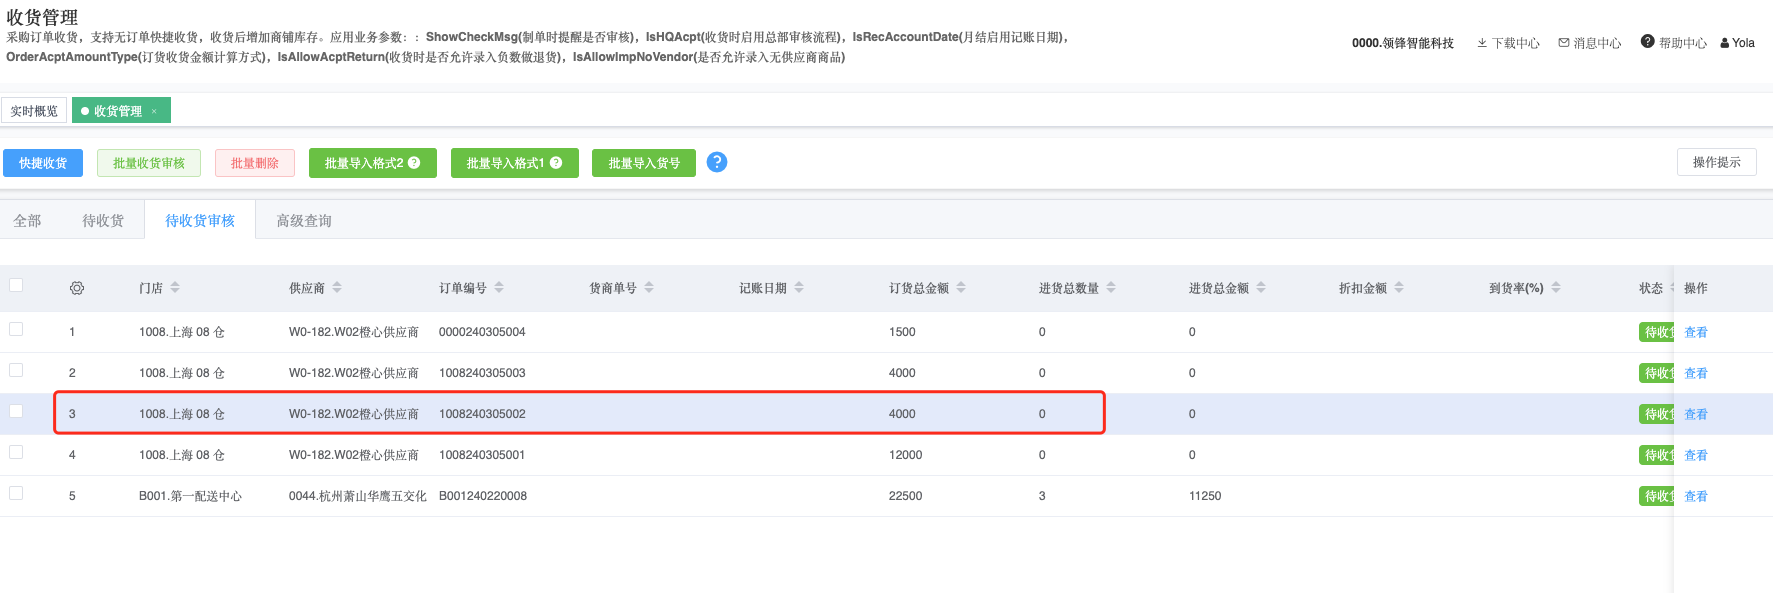
Task: Switch to 实时概览 tab
Action: [x=34, y=111]
